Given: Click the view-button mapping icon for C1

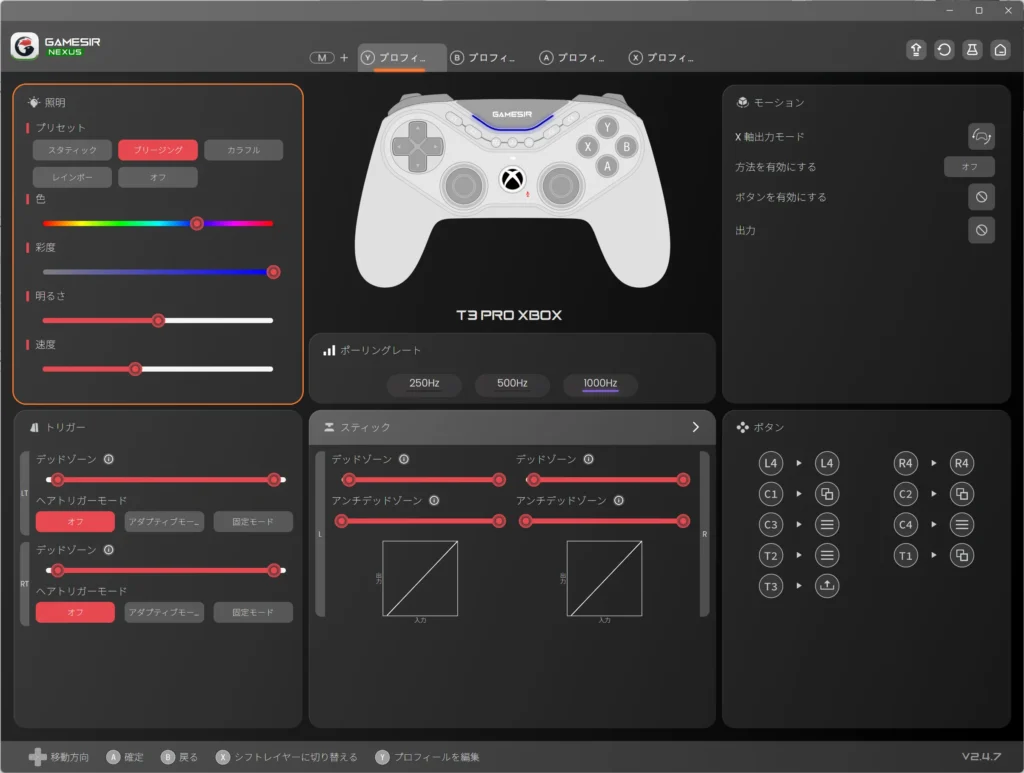Looking at the screenshot, I should 827,494.
